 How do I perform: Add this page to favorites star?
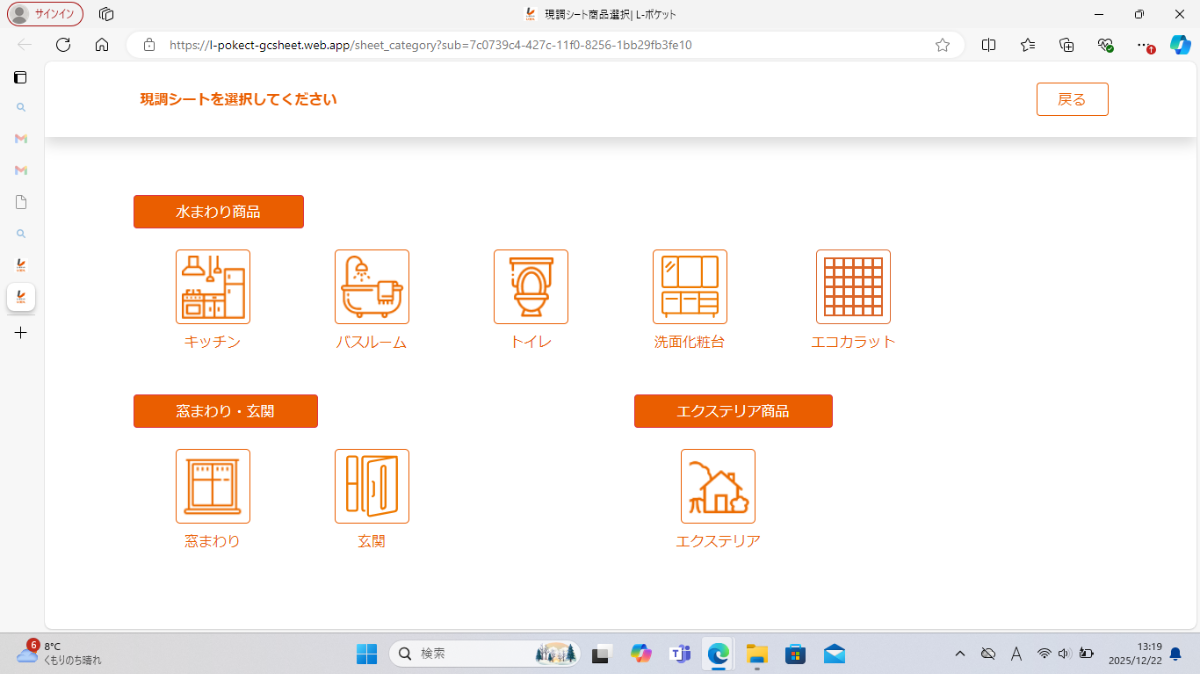pos(942,45)
